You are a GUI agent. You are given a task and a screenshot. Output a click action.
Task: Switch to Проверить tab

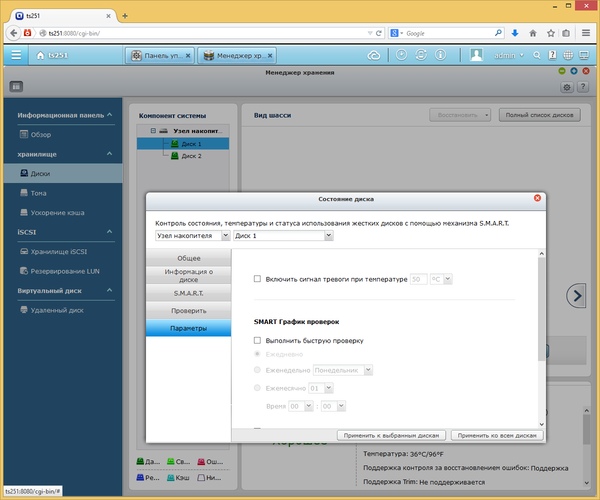pos(189,311)
